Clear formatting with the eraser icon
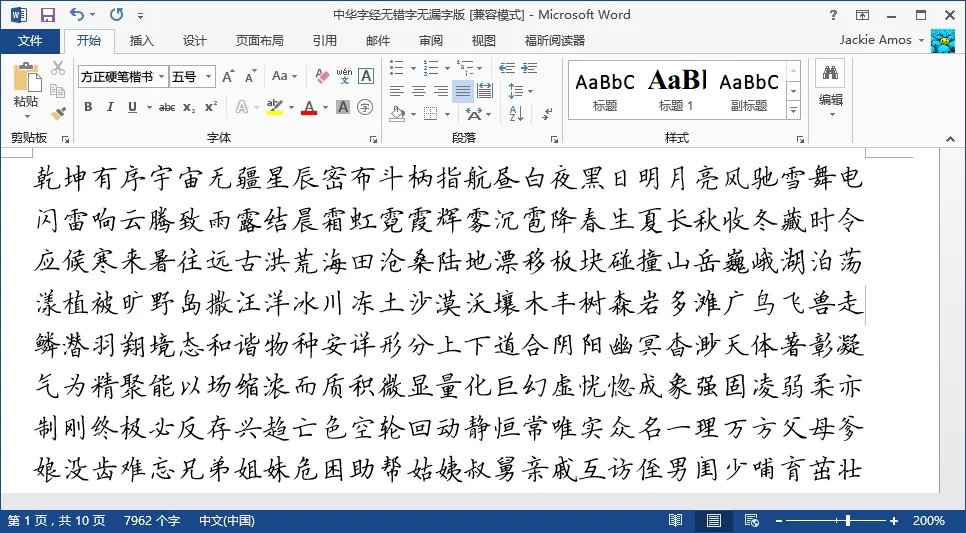This screenshot has width=966, height=533. pyautogui.click(x=322, y=76)
